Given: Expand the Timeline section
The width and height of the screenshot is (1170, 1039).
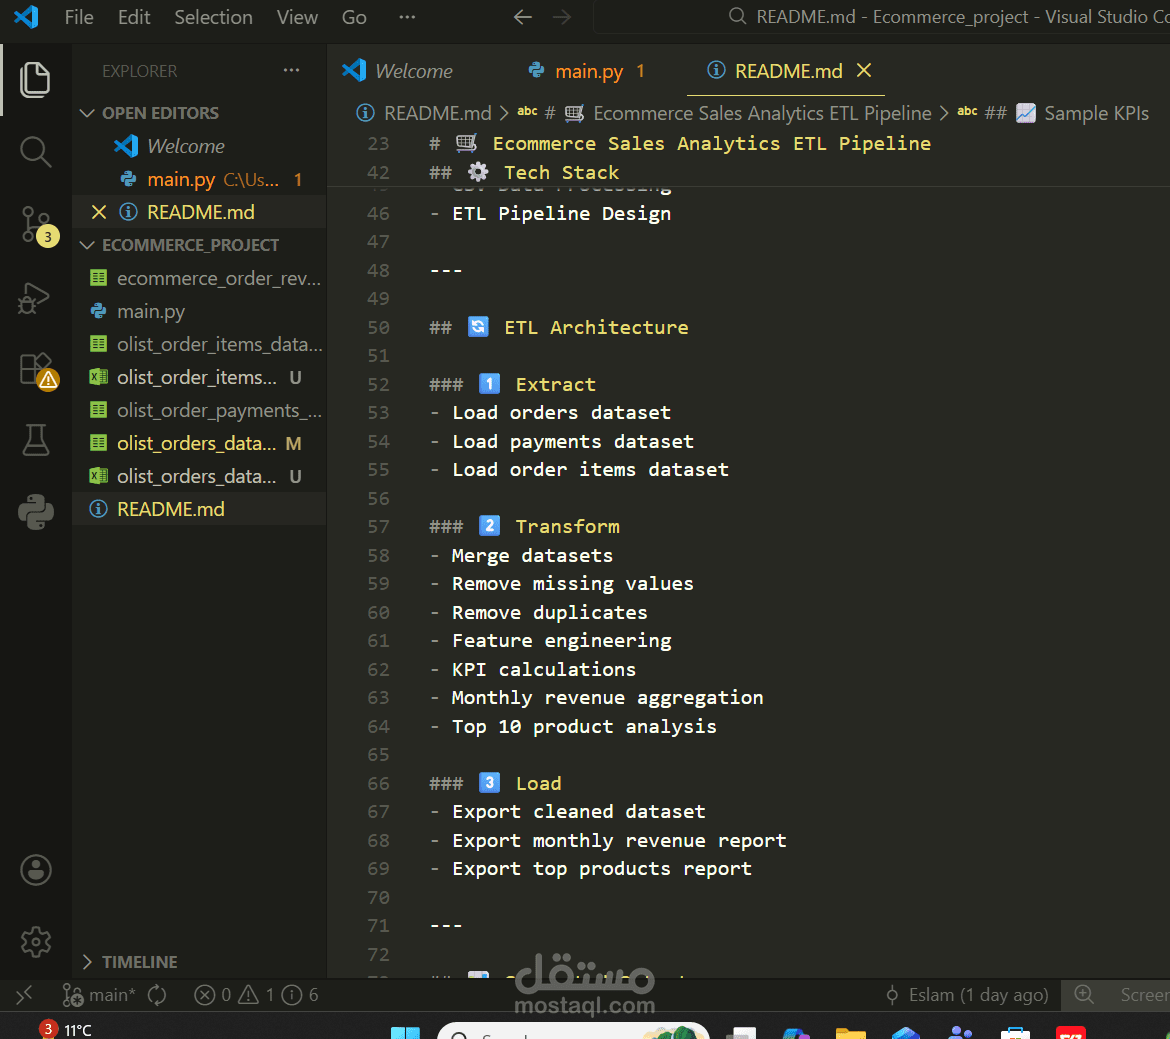Looking at the screenshot, I should pyautogui.click(x=139, y=961).
